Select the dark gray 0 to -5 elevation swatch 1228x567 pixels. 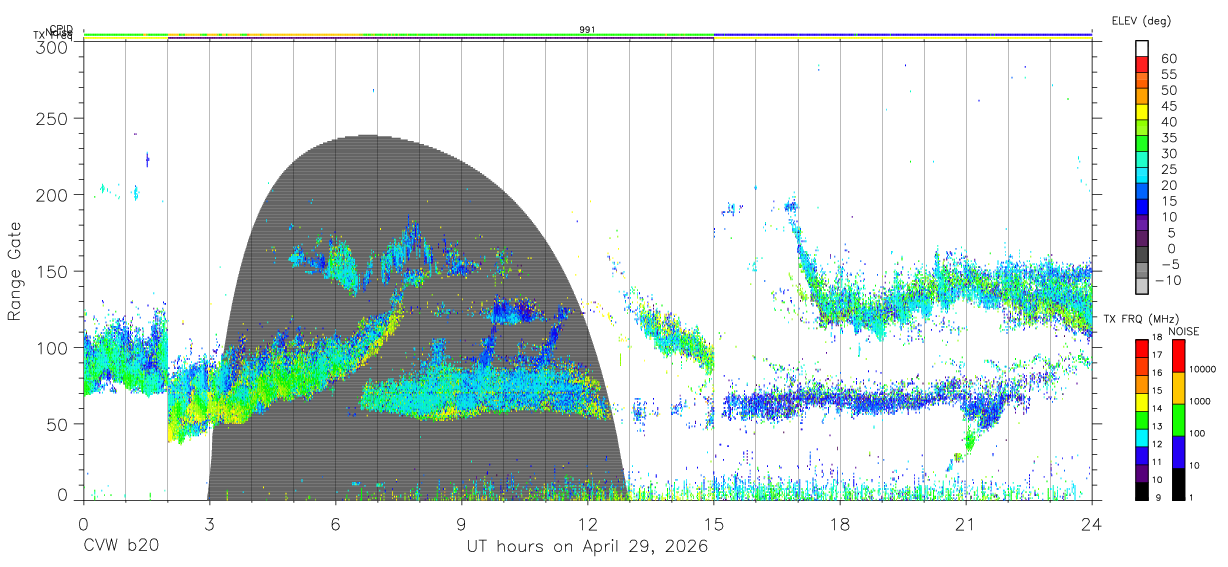[1142, 255]
